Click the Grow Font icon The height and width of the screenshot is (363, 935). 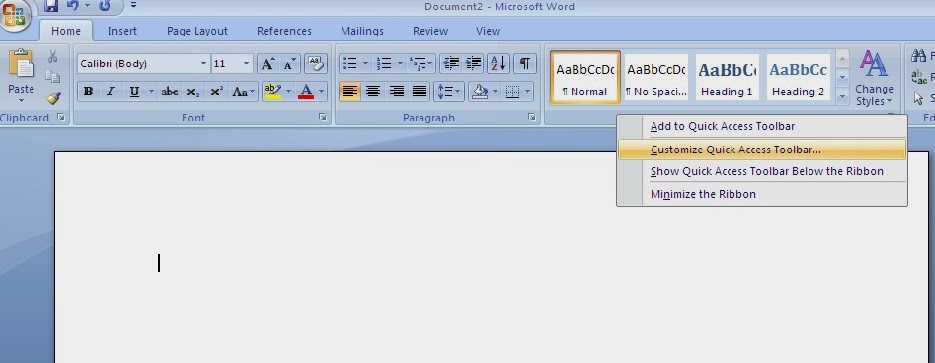click(x=268, y=64)
